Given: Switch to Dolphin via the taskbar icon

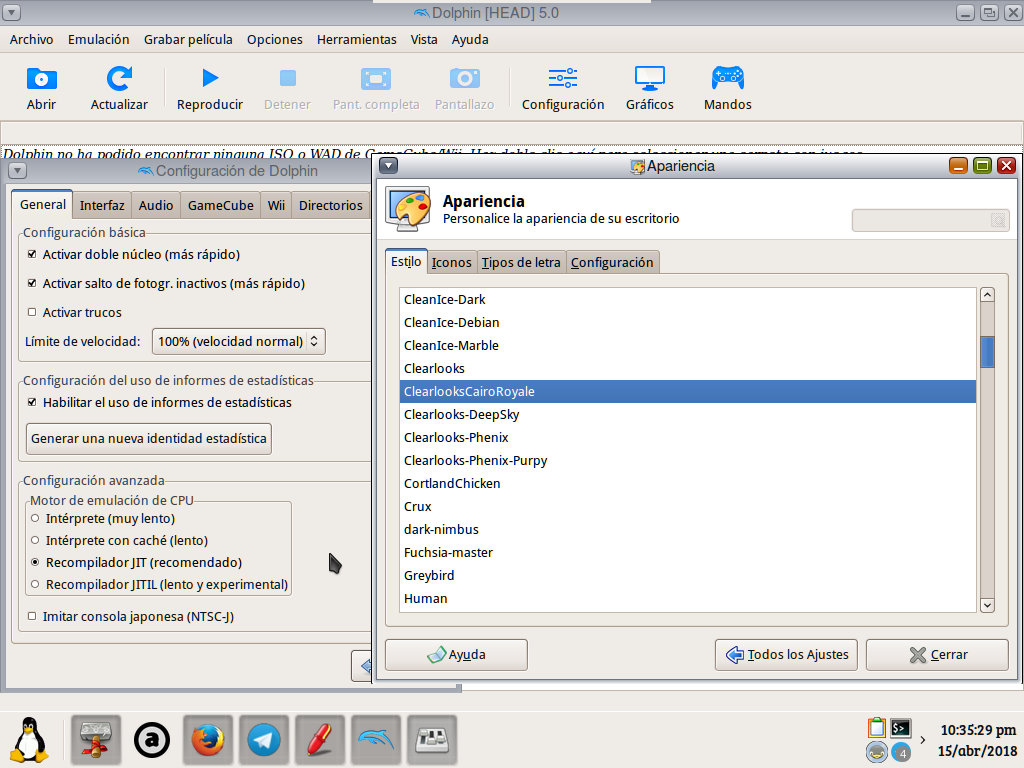Looking at the screenshot, I should click(x=376, y=740).
